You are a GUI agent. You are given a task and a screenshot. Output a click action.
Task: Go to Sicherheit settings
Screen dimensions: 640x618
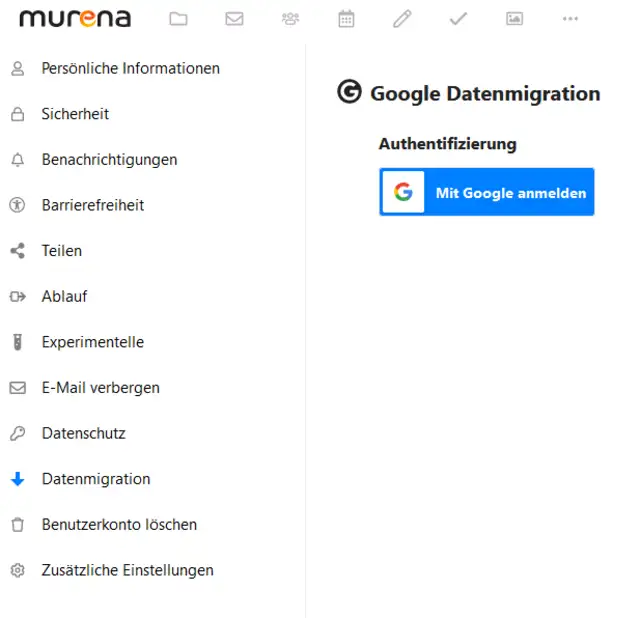75,114
